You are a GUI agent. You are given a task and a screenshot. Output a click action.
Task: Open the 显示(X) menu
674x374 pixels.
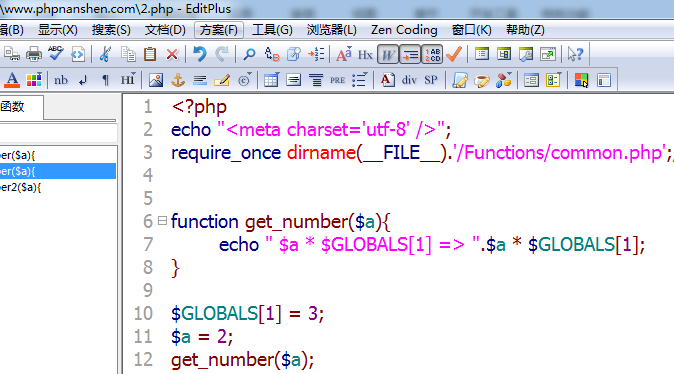[x=58, y=30]
